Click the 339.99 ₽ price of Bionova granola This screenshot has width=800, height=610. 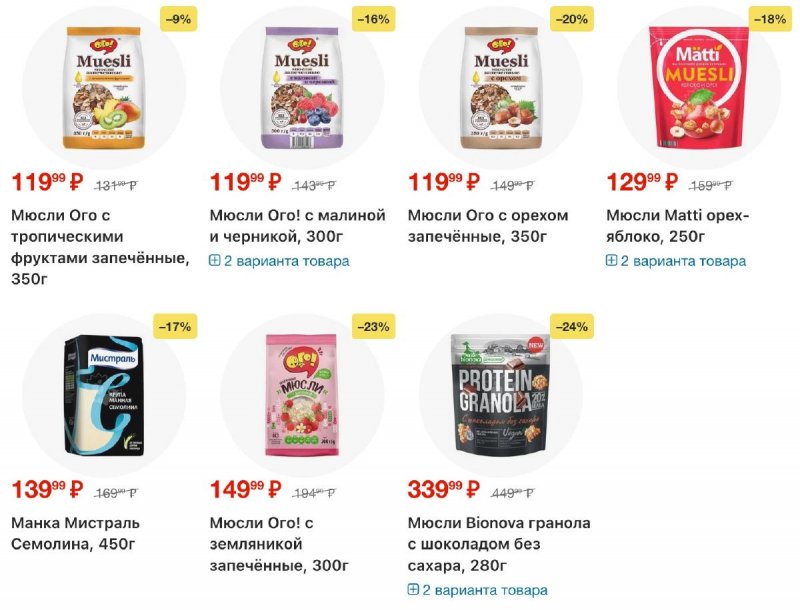click(x=444, y=490)
